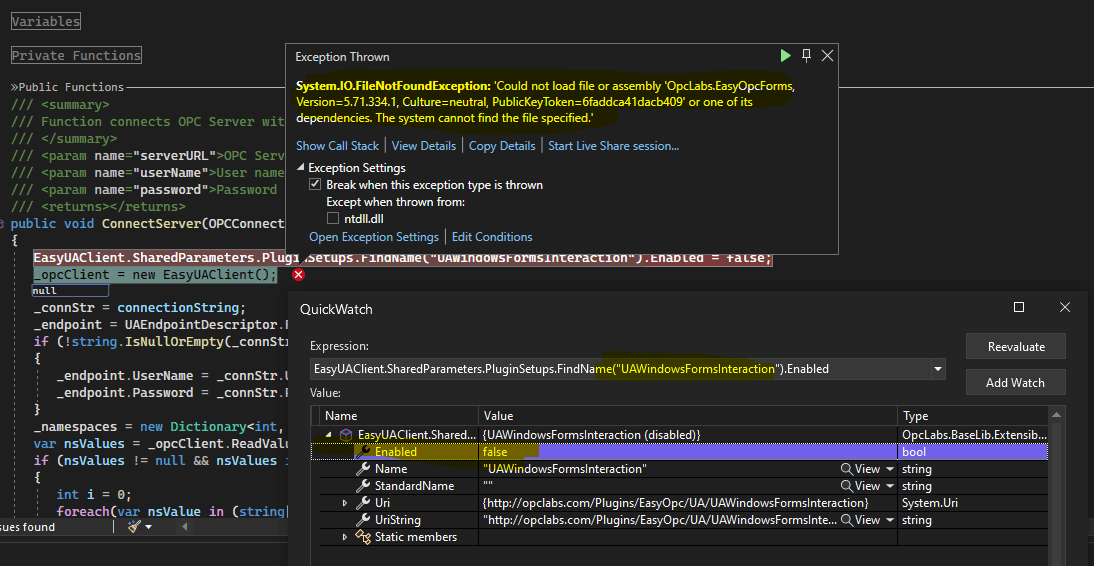Click the Reevaluate button

pyautogui.click(x=1016, y=347)
